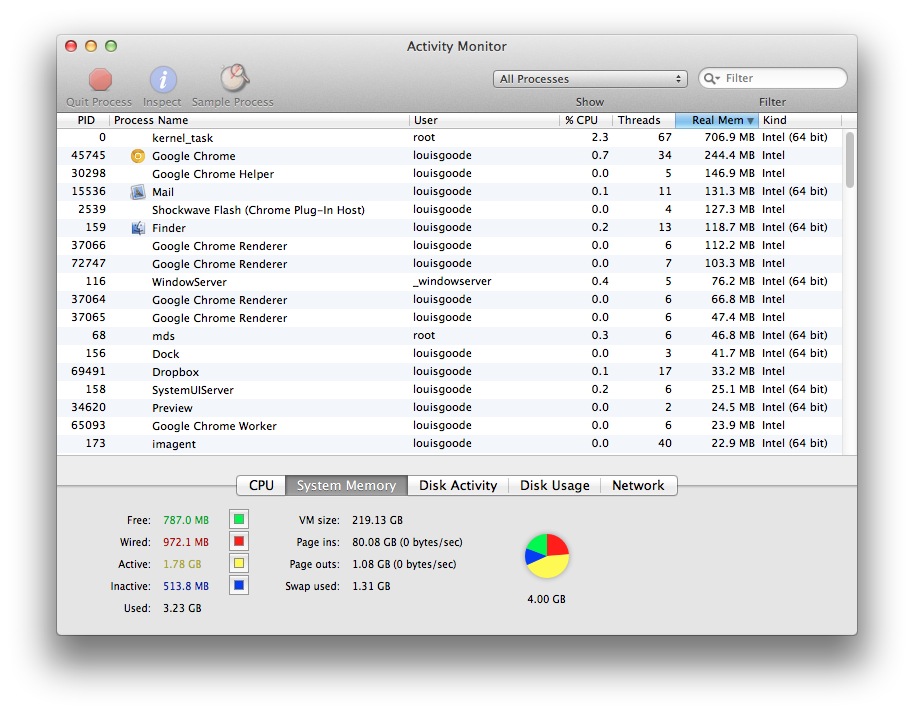This screenshot has width=914, height=714.
Task: Click the Sample Process icon
Action: pyautogui.click(x=234, y=78)
